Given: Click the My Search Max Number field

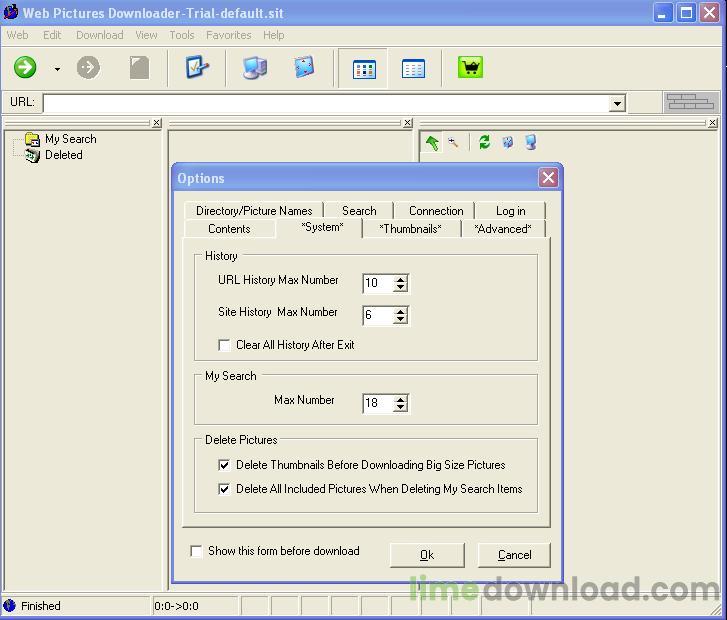Looking at the screenshot, I should pos(378,403).
